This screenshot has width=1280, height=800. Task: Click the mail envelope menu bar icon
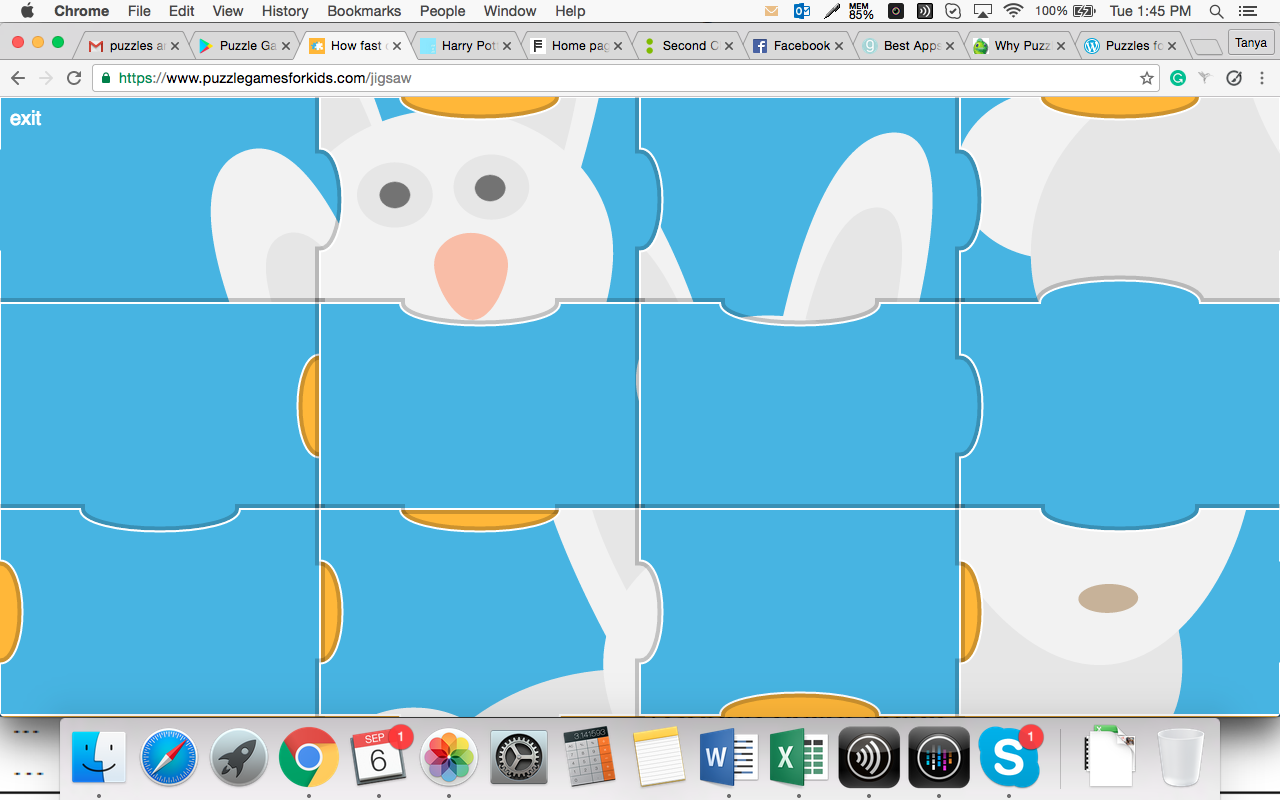(771, 11)
